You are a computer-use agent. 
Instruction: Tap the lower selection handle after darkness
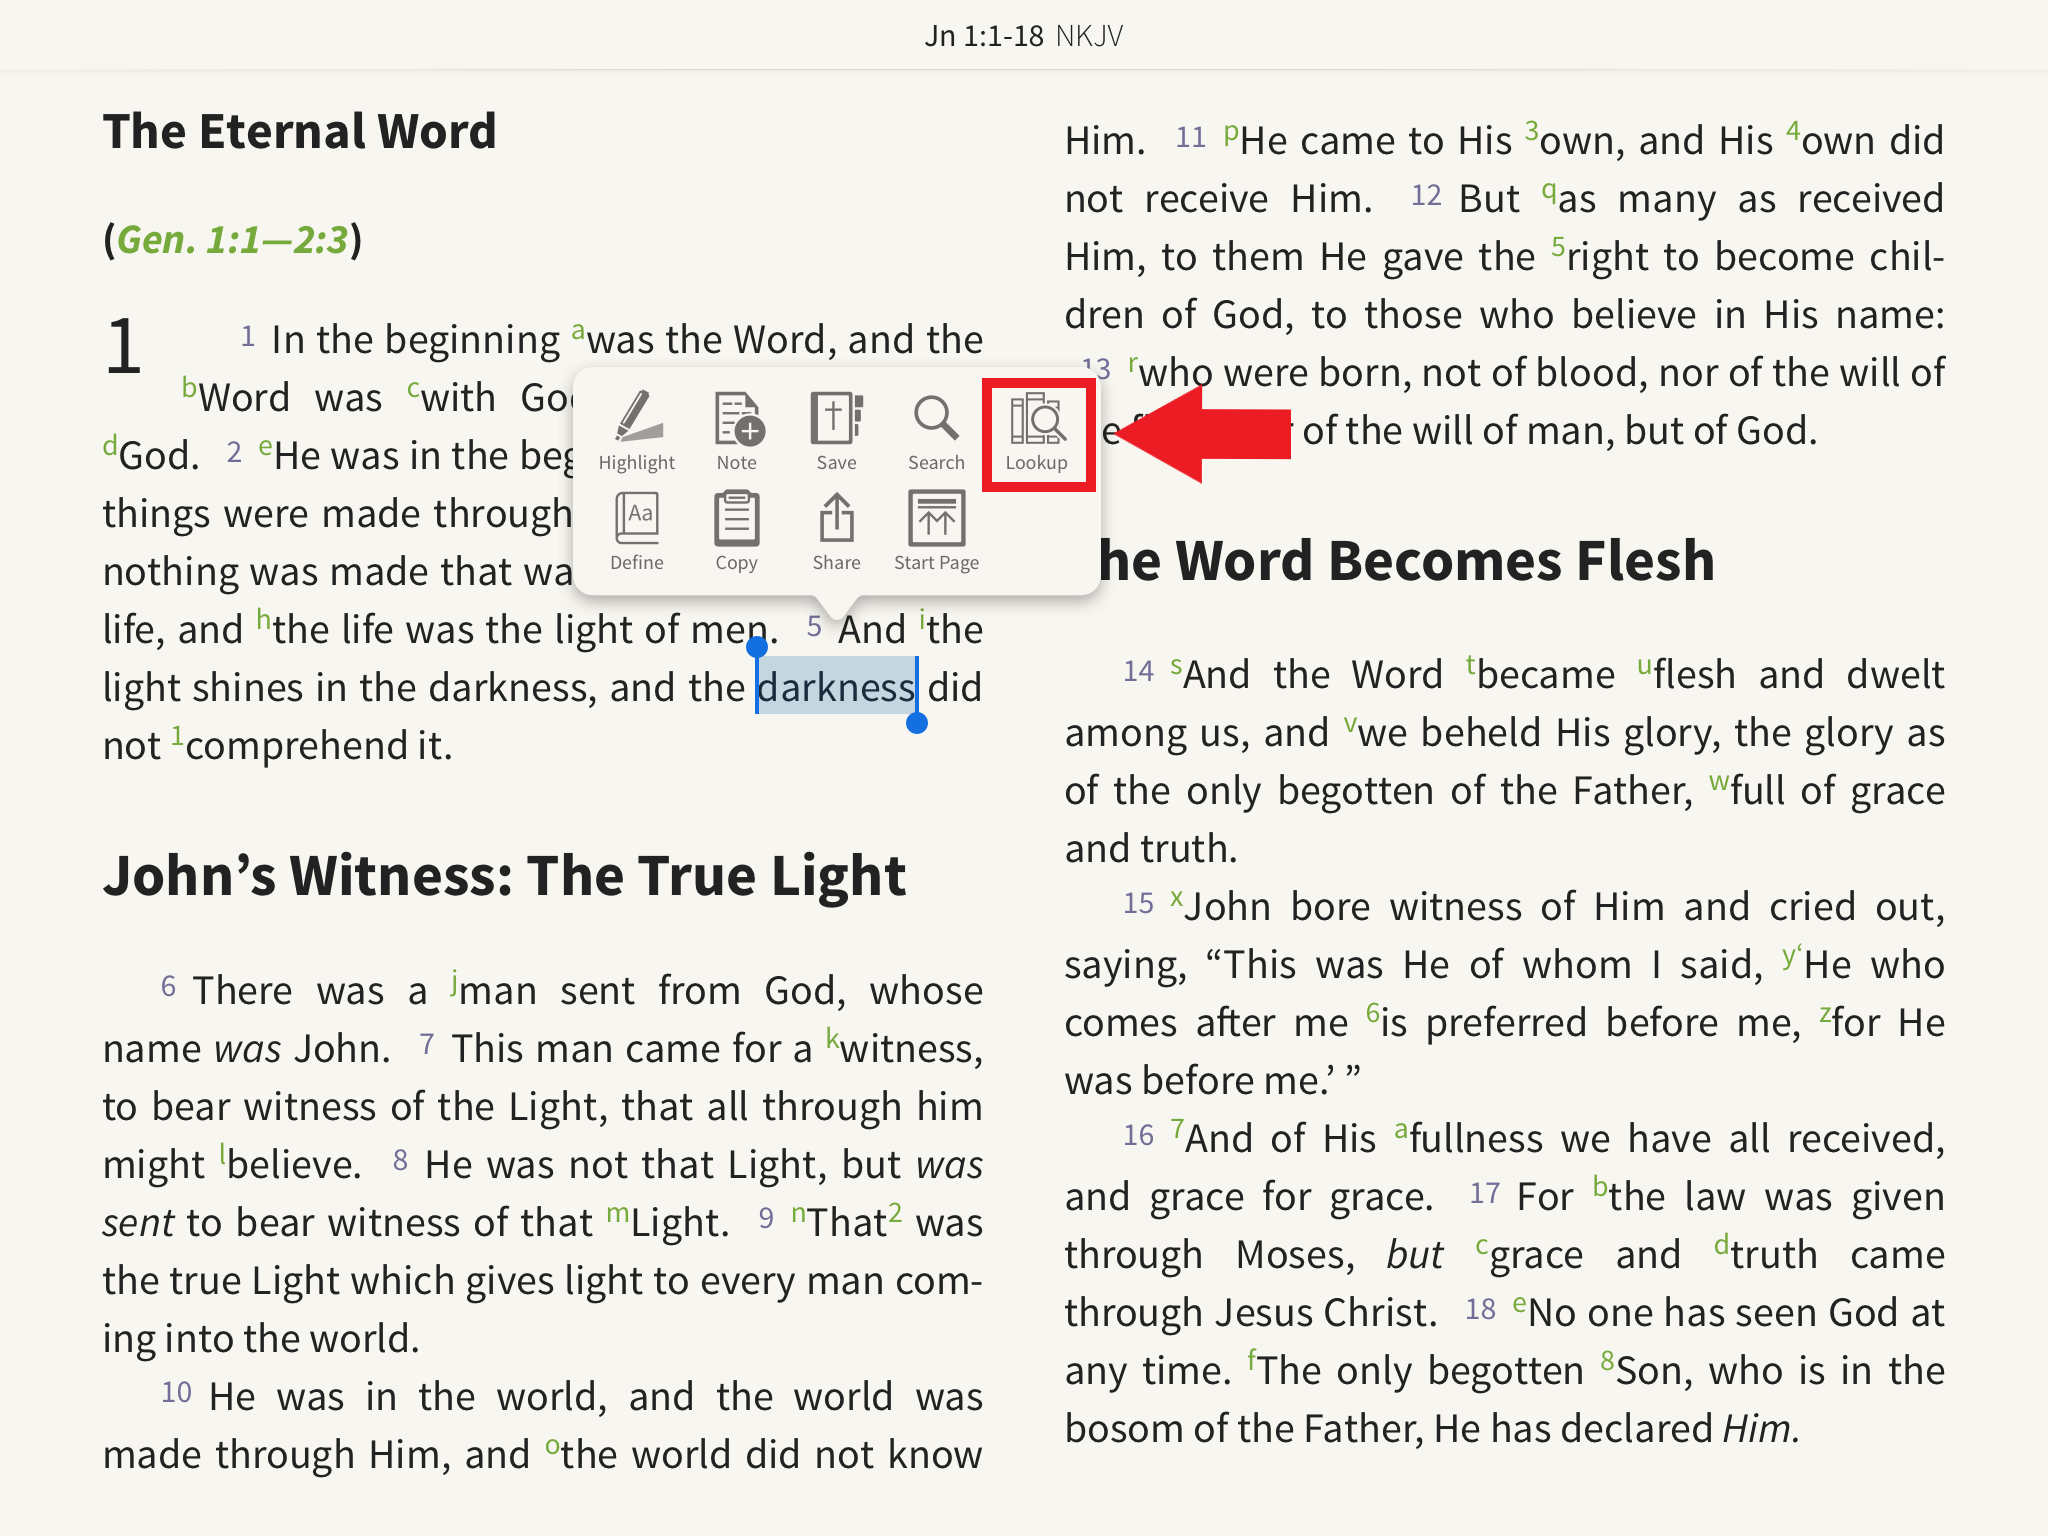click(x=917, y=723)
